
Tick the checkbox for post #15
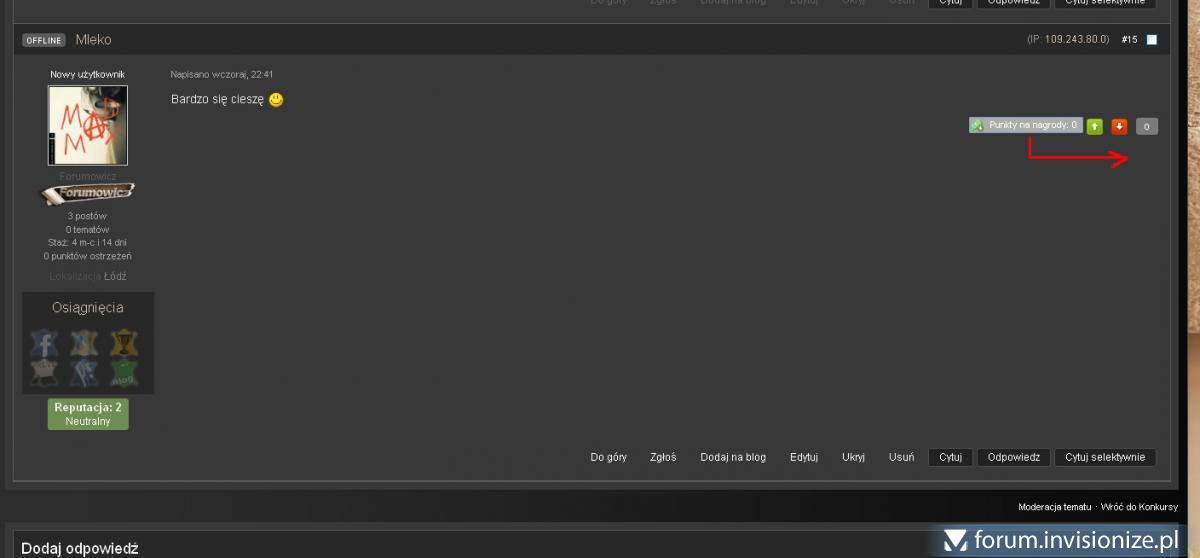[1151, 40]
